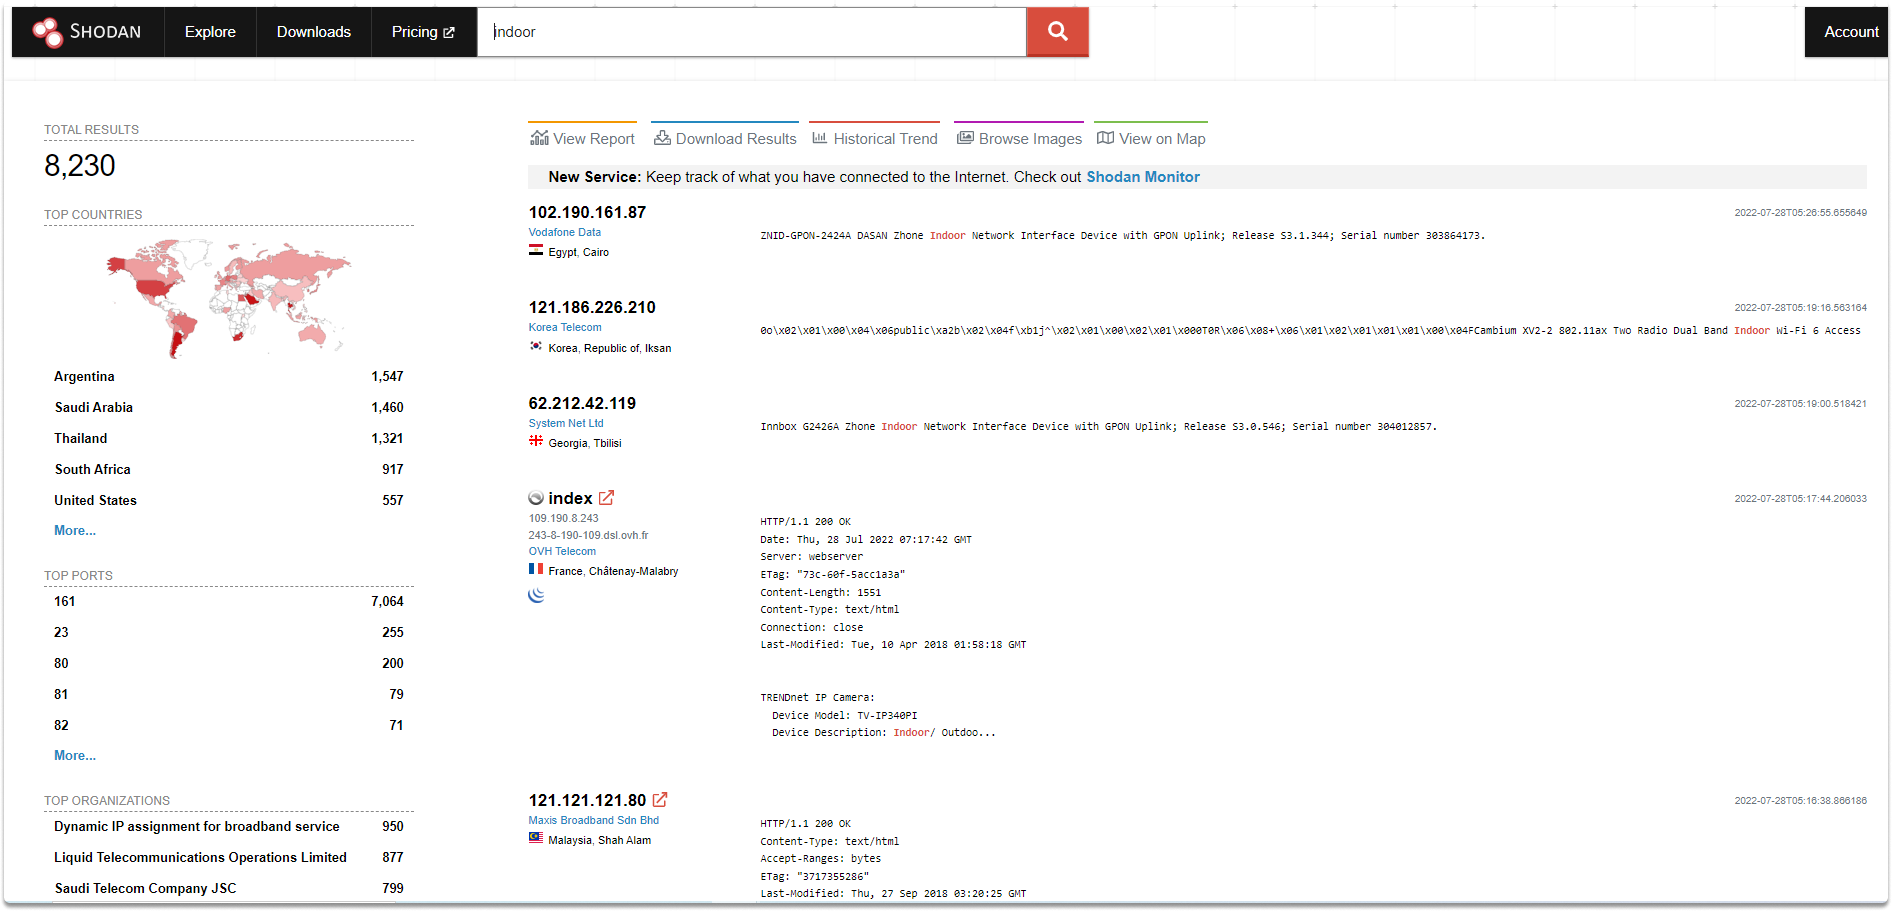Open the Pricing external page

pos(423,31)
